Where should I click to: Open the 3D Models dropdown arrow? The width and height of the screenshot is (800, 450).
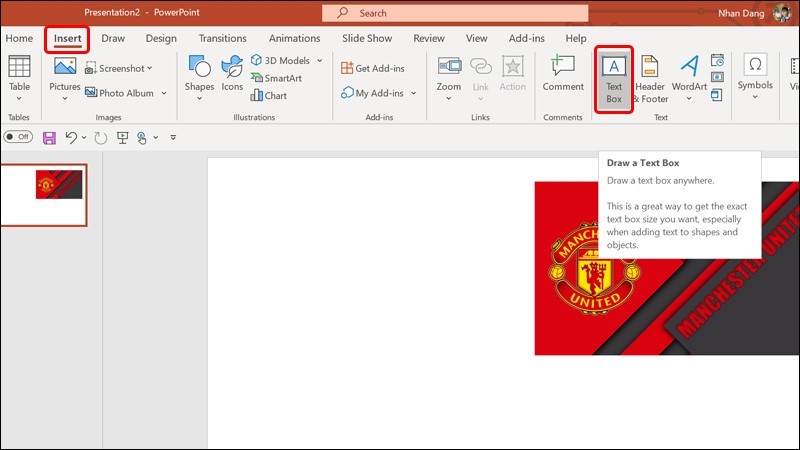320,60
